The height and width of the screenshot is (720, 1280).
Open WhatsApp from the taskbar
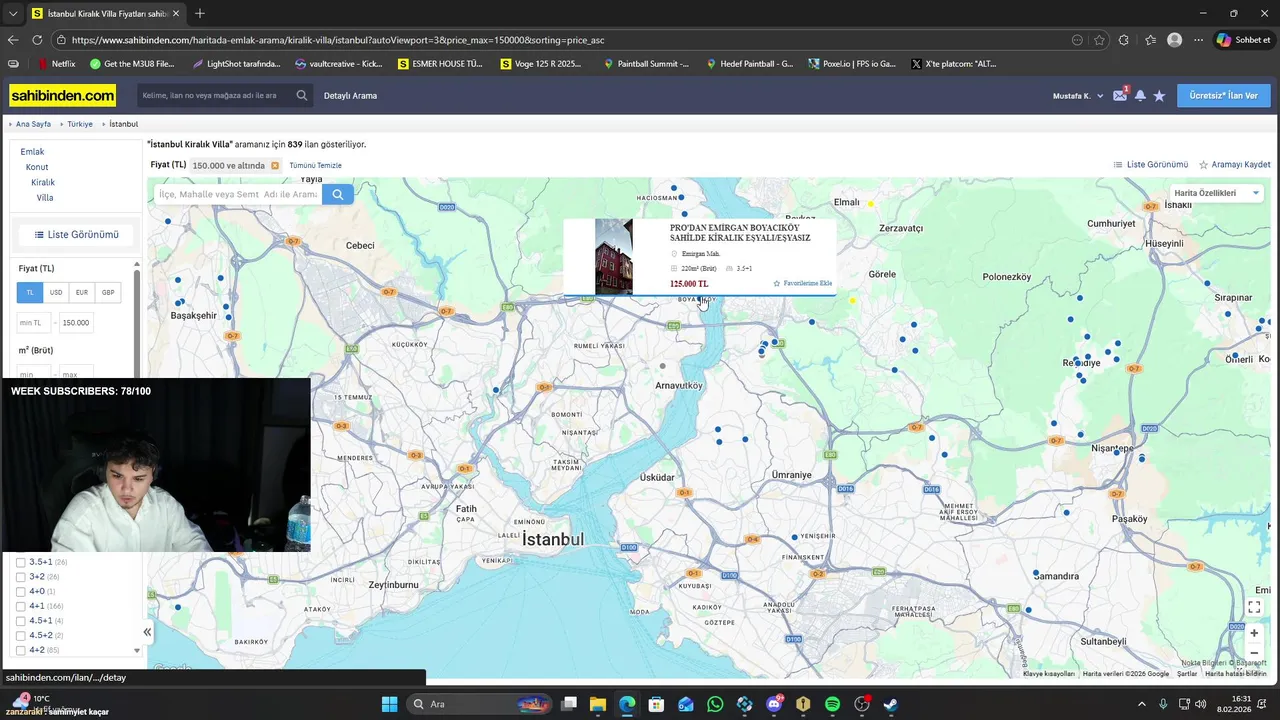715,704
